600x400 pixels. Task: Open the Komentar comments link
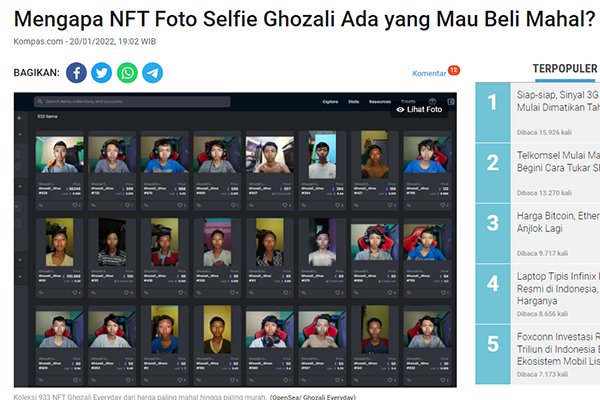click(x=429, y=73)
